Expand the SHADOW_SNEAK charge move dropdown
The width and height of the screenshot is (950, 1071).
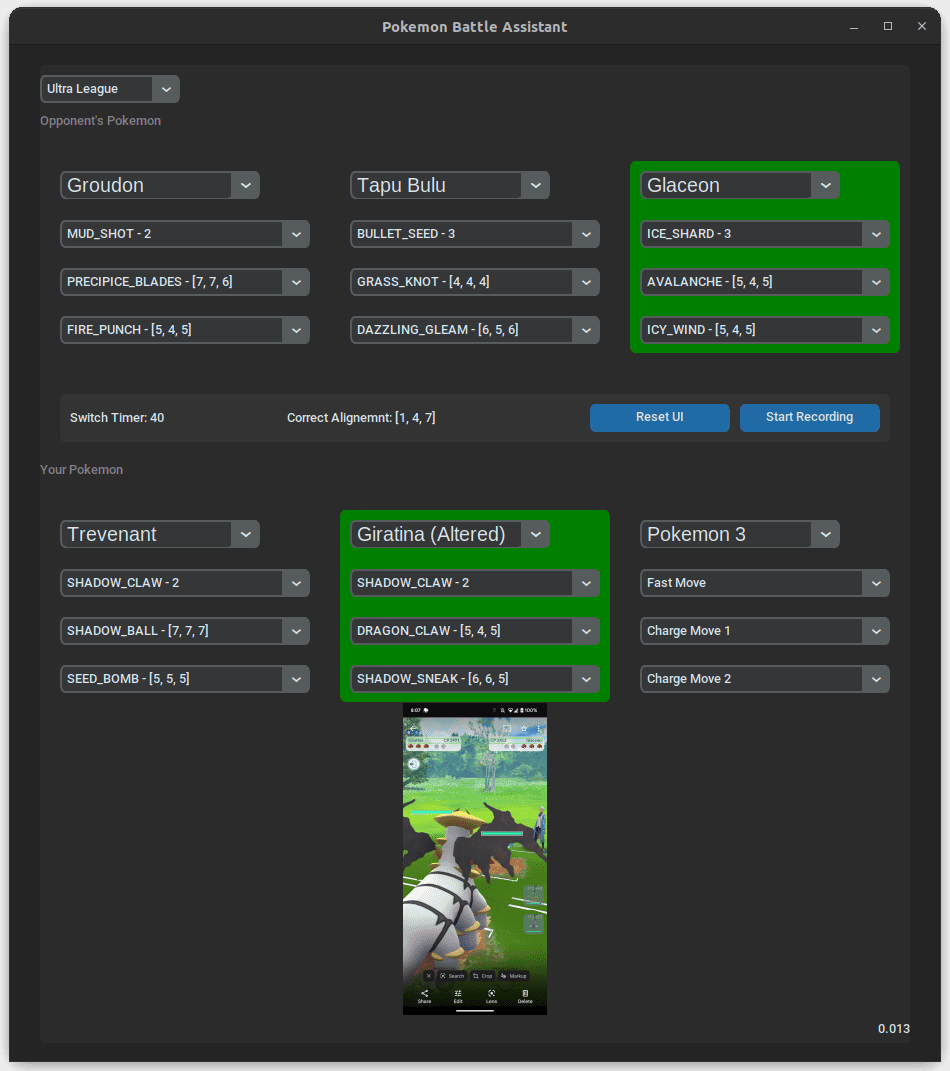475,679
